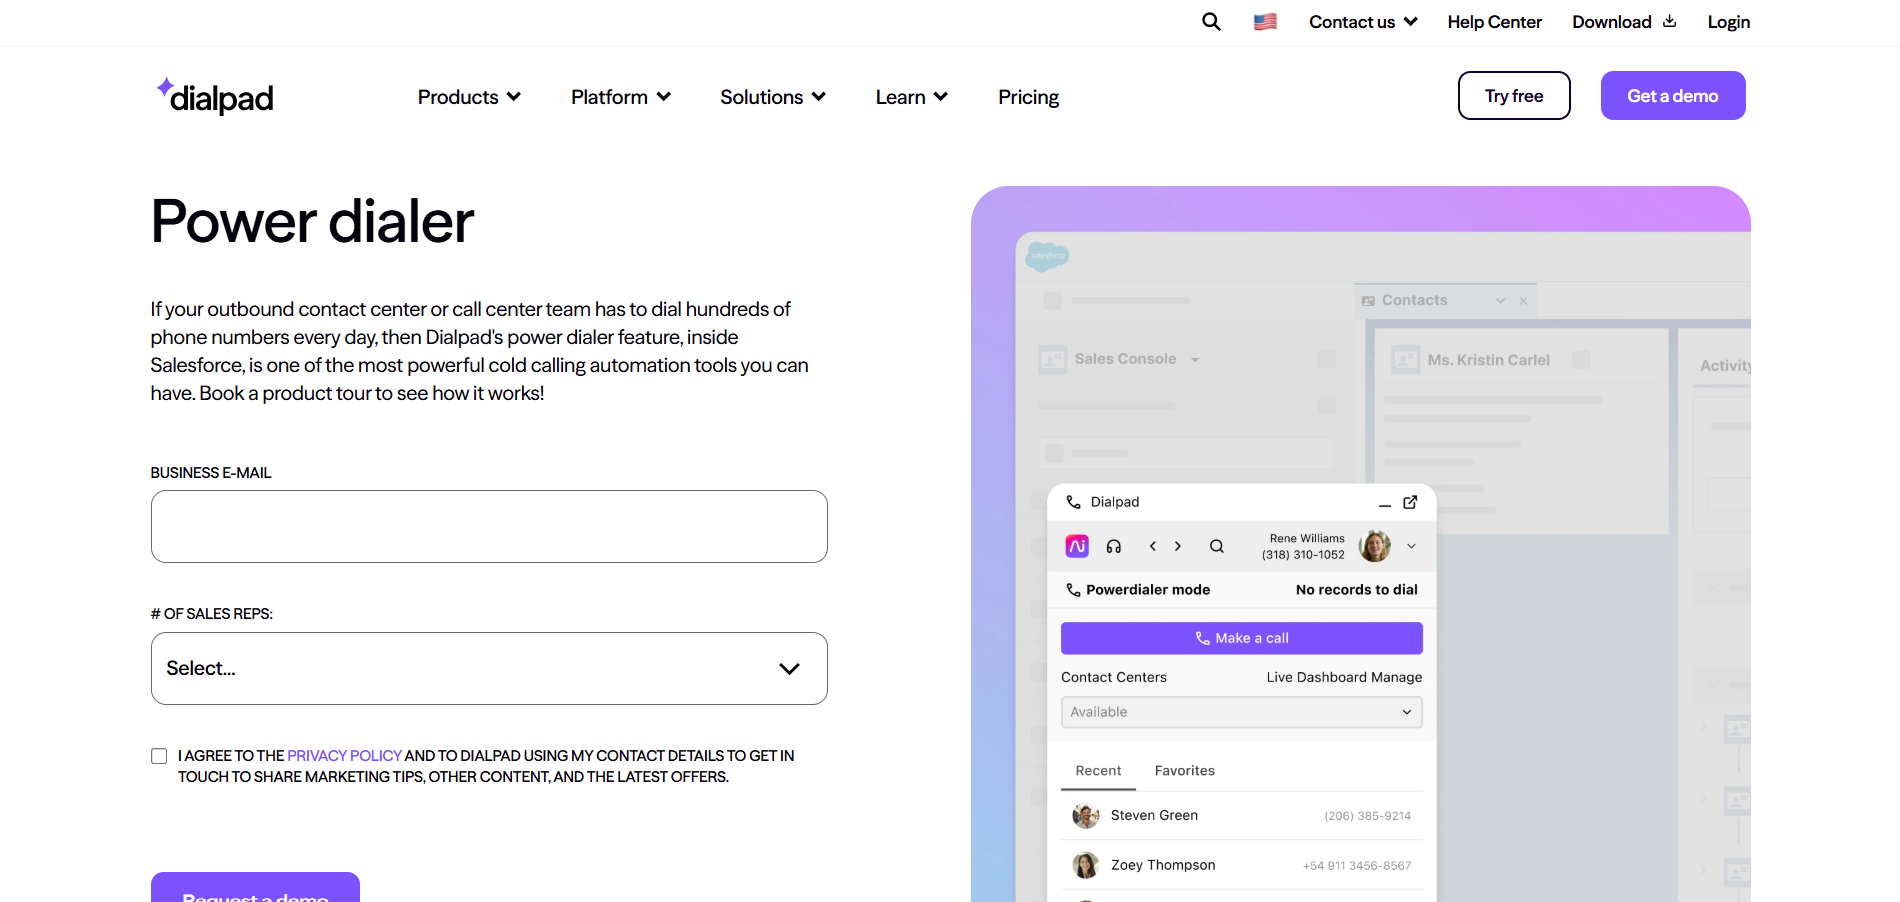Click the phone icon next to Dialpad title
The height and width of the screenshot is (902, 1900).
coord(1073,502)
